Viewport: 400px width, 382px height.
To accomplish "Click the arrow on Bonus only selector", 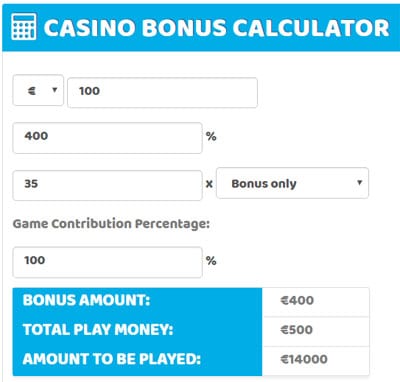I will click(x=359, y=182).
